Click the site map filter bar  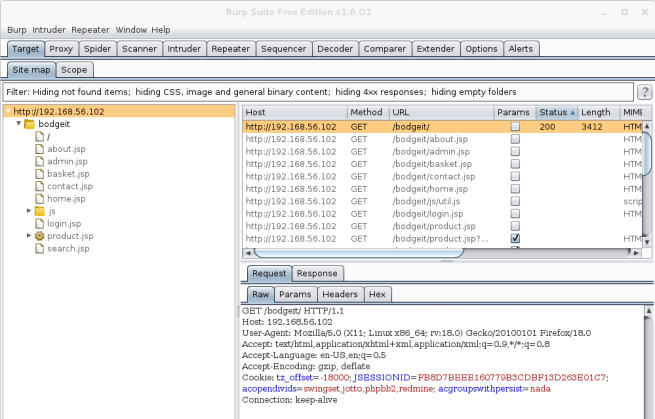pyautogui.click(x=318, y=92)
